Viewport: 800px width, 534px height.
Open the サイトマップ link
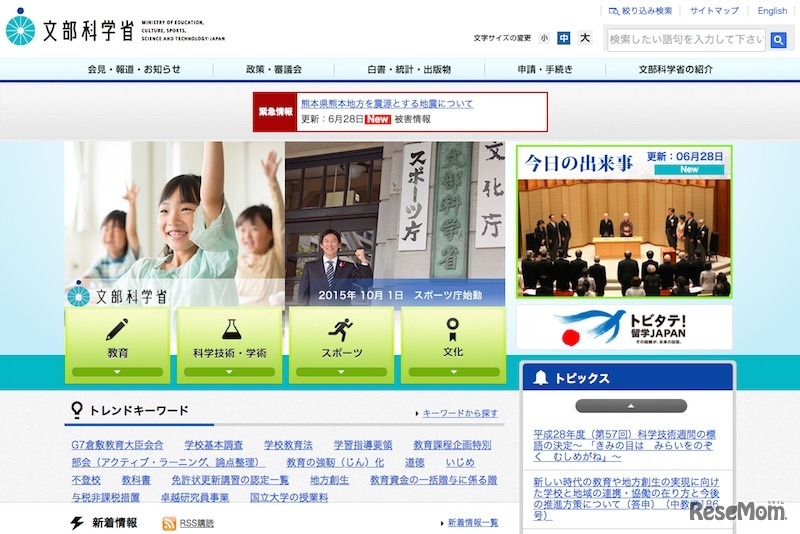click(714, 11)
